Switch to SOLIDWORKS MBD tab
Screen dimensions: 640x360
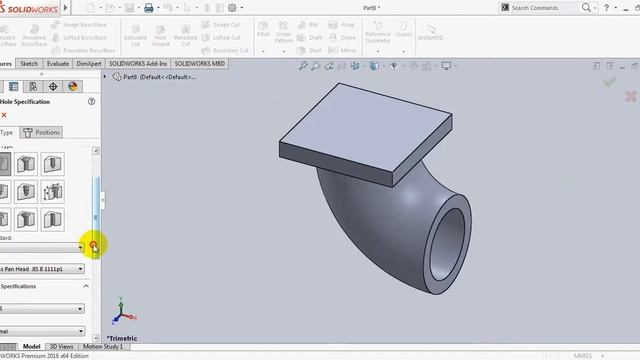pos(200,64)
